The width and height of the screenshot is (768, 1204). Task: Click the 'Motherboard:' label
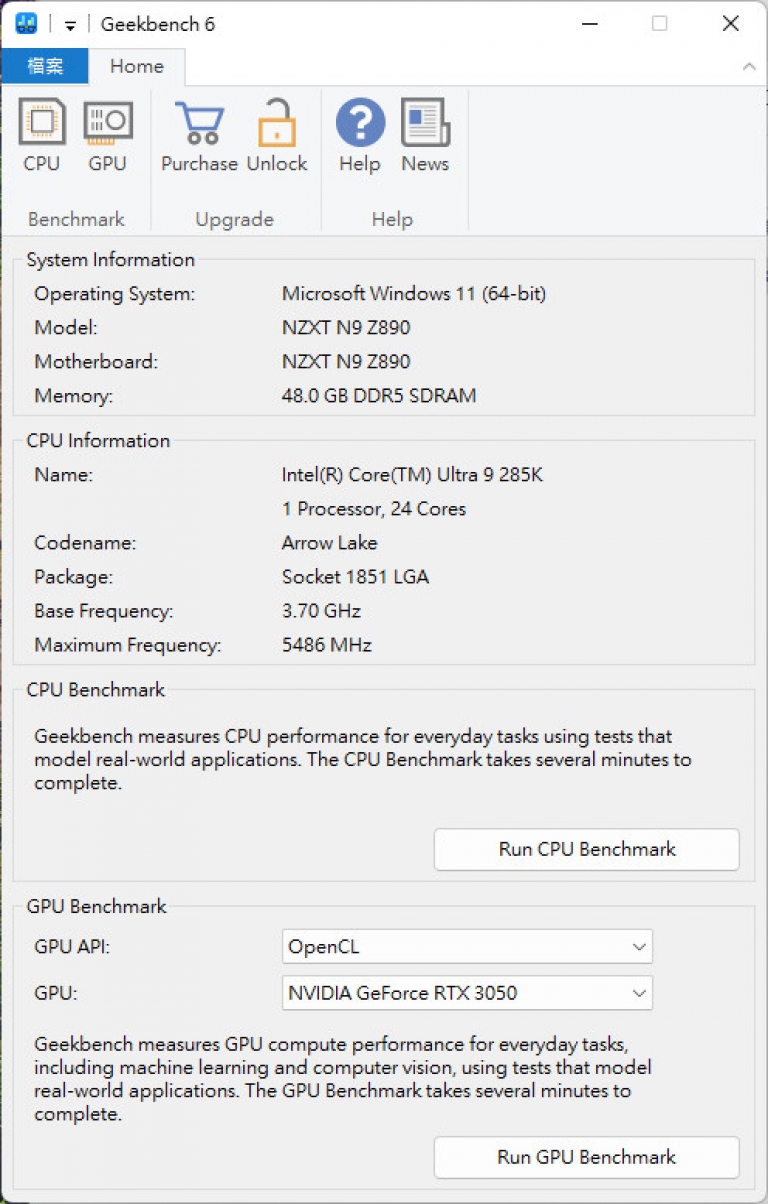point(96,361)
